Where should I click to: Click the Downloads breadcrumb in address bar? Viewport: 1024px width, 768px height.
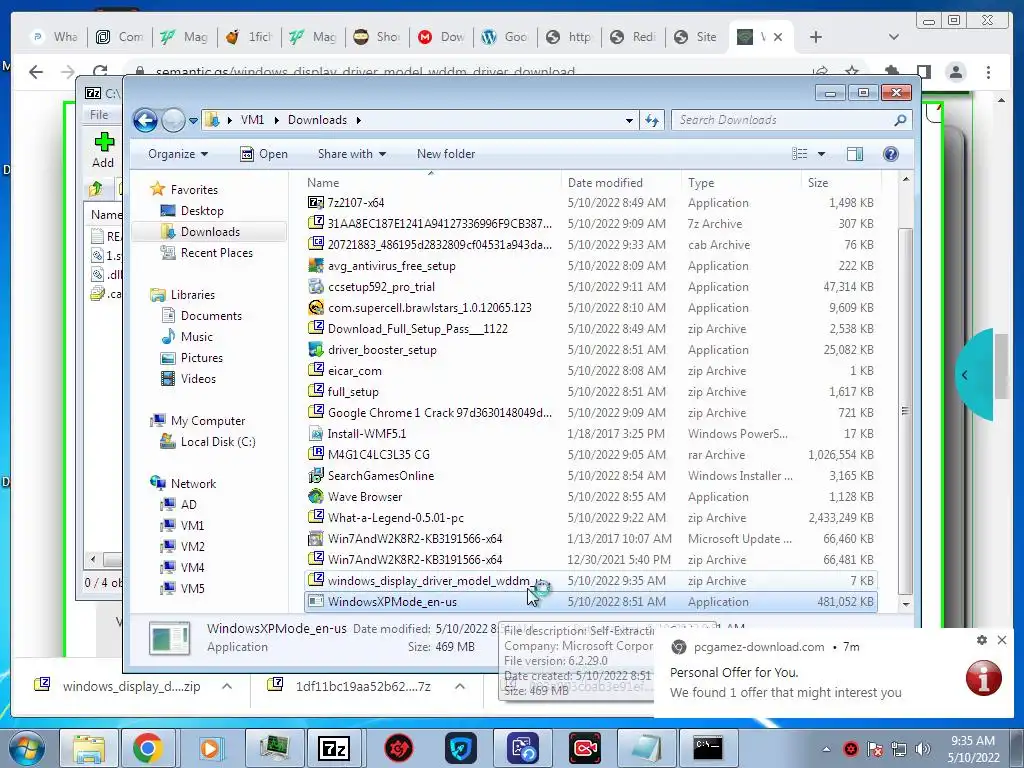point(317,120)
